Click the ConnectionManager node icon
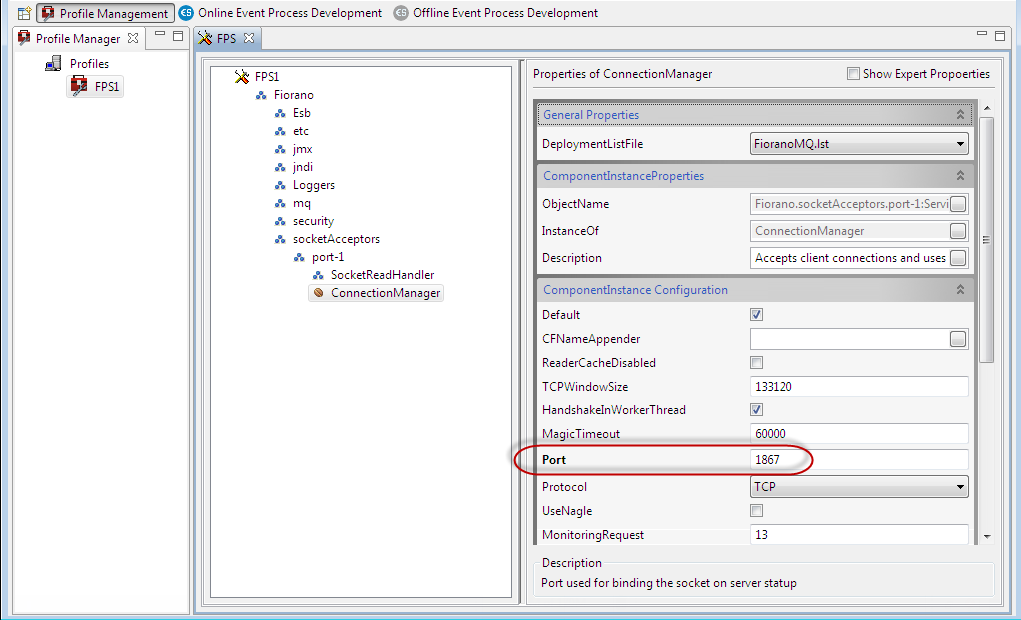 (x=318, y=293)
